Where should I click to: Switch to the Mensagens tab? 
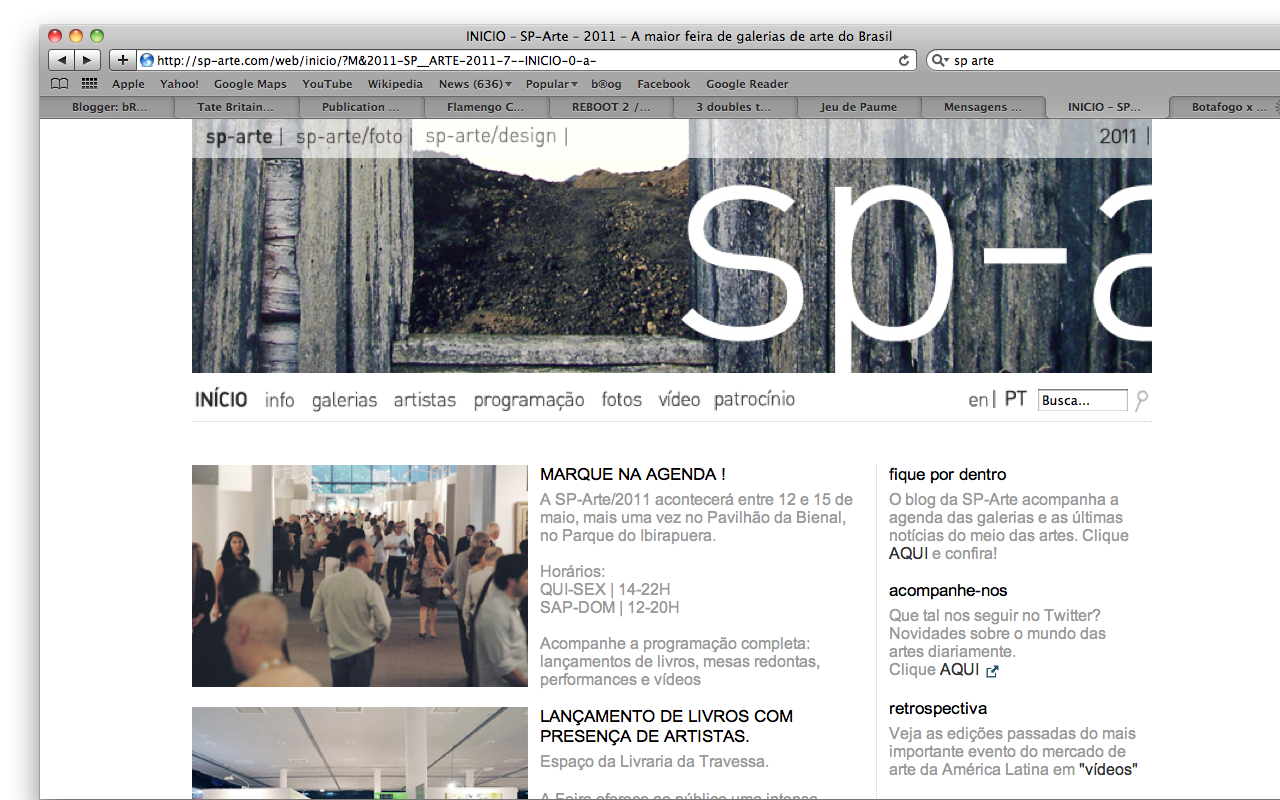(x=983, y=107)
